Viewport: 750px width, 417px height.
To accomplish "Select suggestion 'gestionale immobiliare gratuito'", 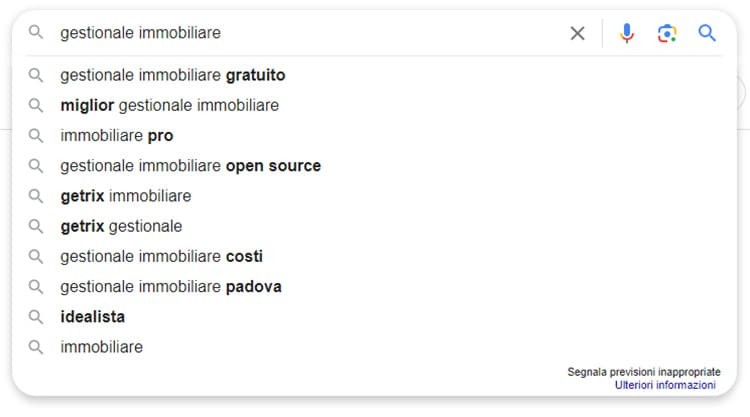I will click(x=375, y=75).
